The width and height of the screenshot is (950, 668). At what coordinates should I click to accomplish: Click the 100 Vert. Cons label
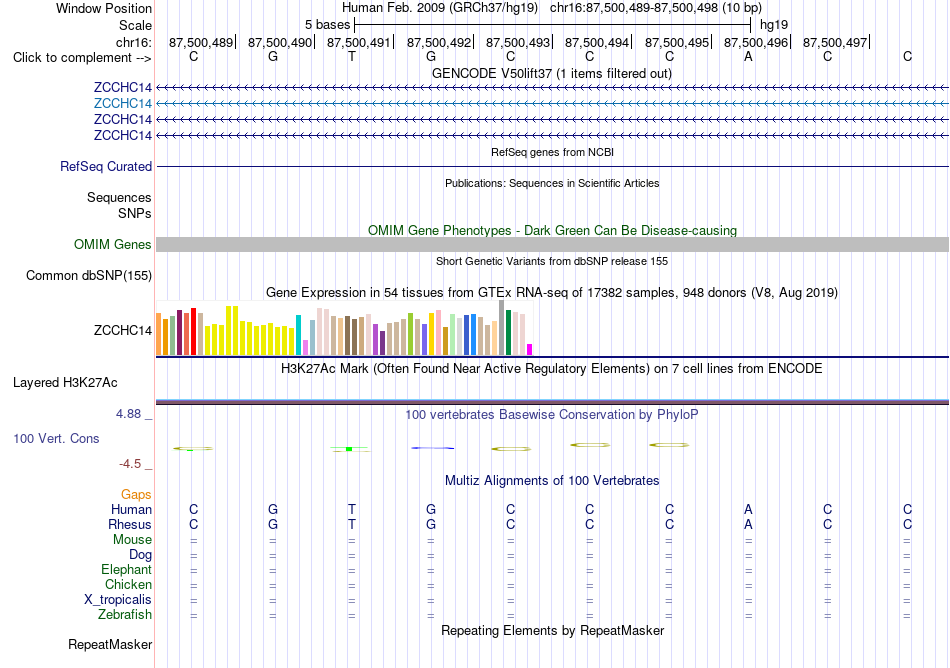tap(56, 438)
